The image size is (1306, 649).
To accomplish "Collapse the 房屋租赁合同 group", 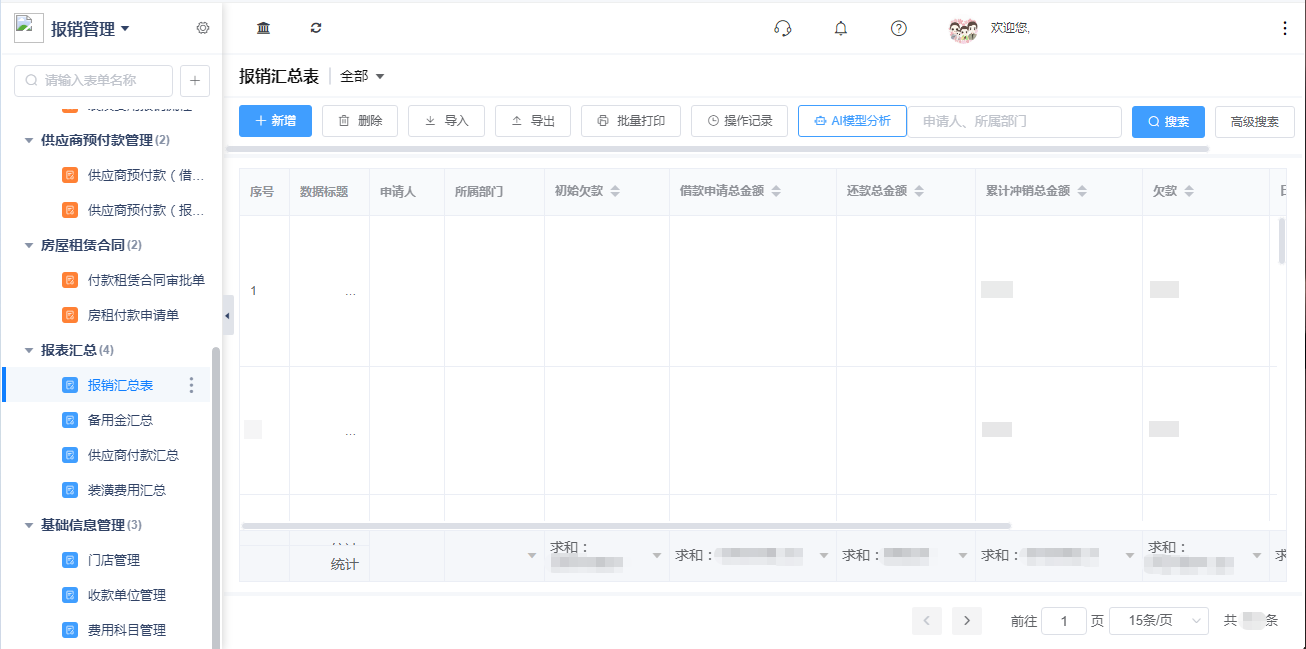I will coord(29,245).
